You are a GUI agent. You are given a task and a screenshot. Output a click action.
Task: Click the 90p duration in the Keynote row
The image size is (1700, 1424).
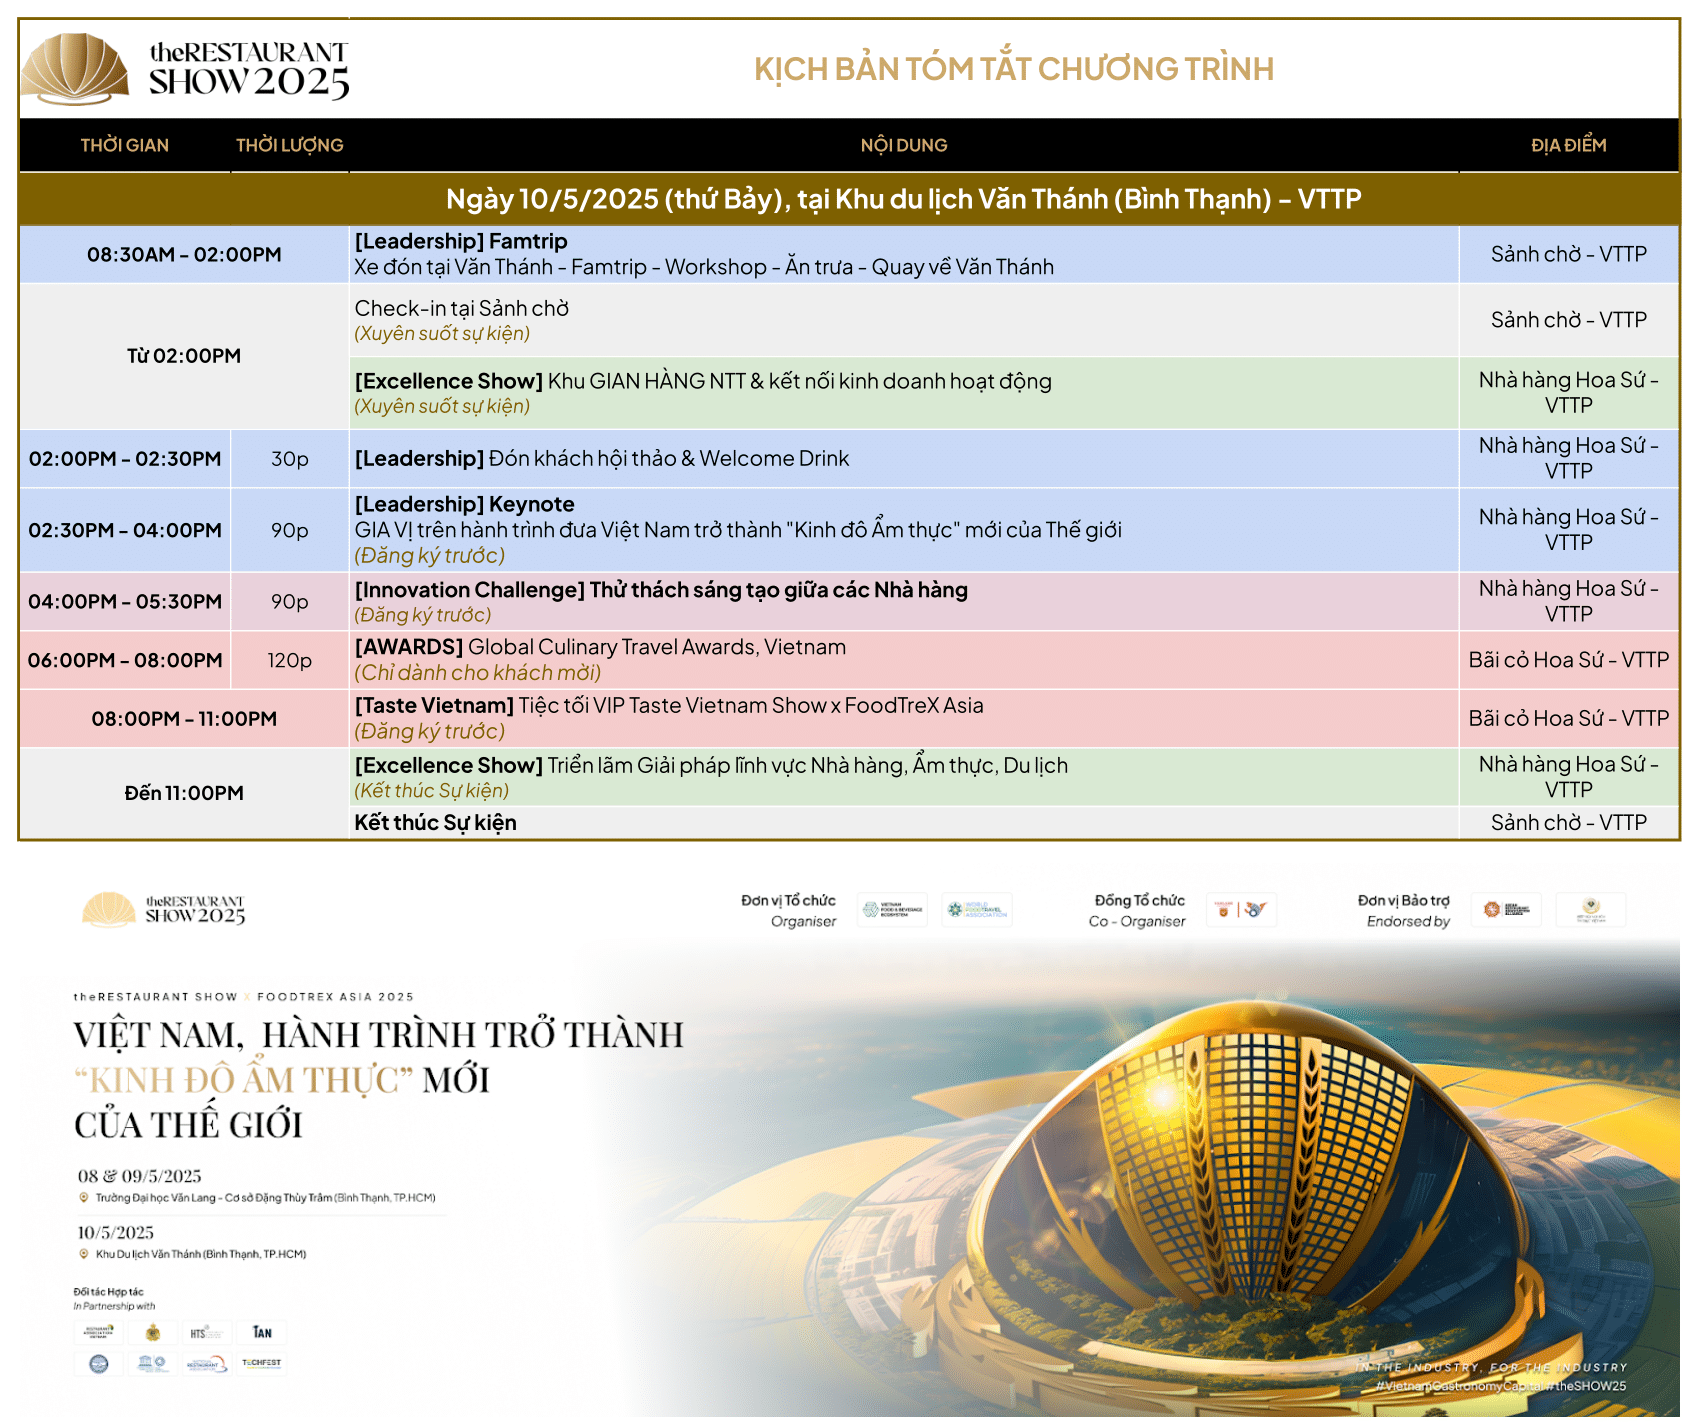tap(290, 530)
